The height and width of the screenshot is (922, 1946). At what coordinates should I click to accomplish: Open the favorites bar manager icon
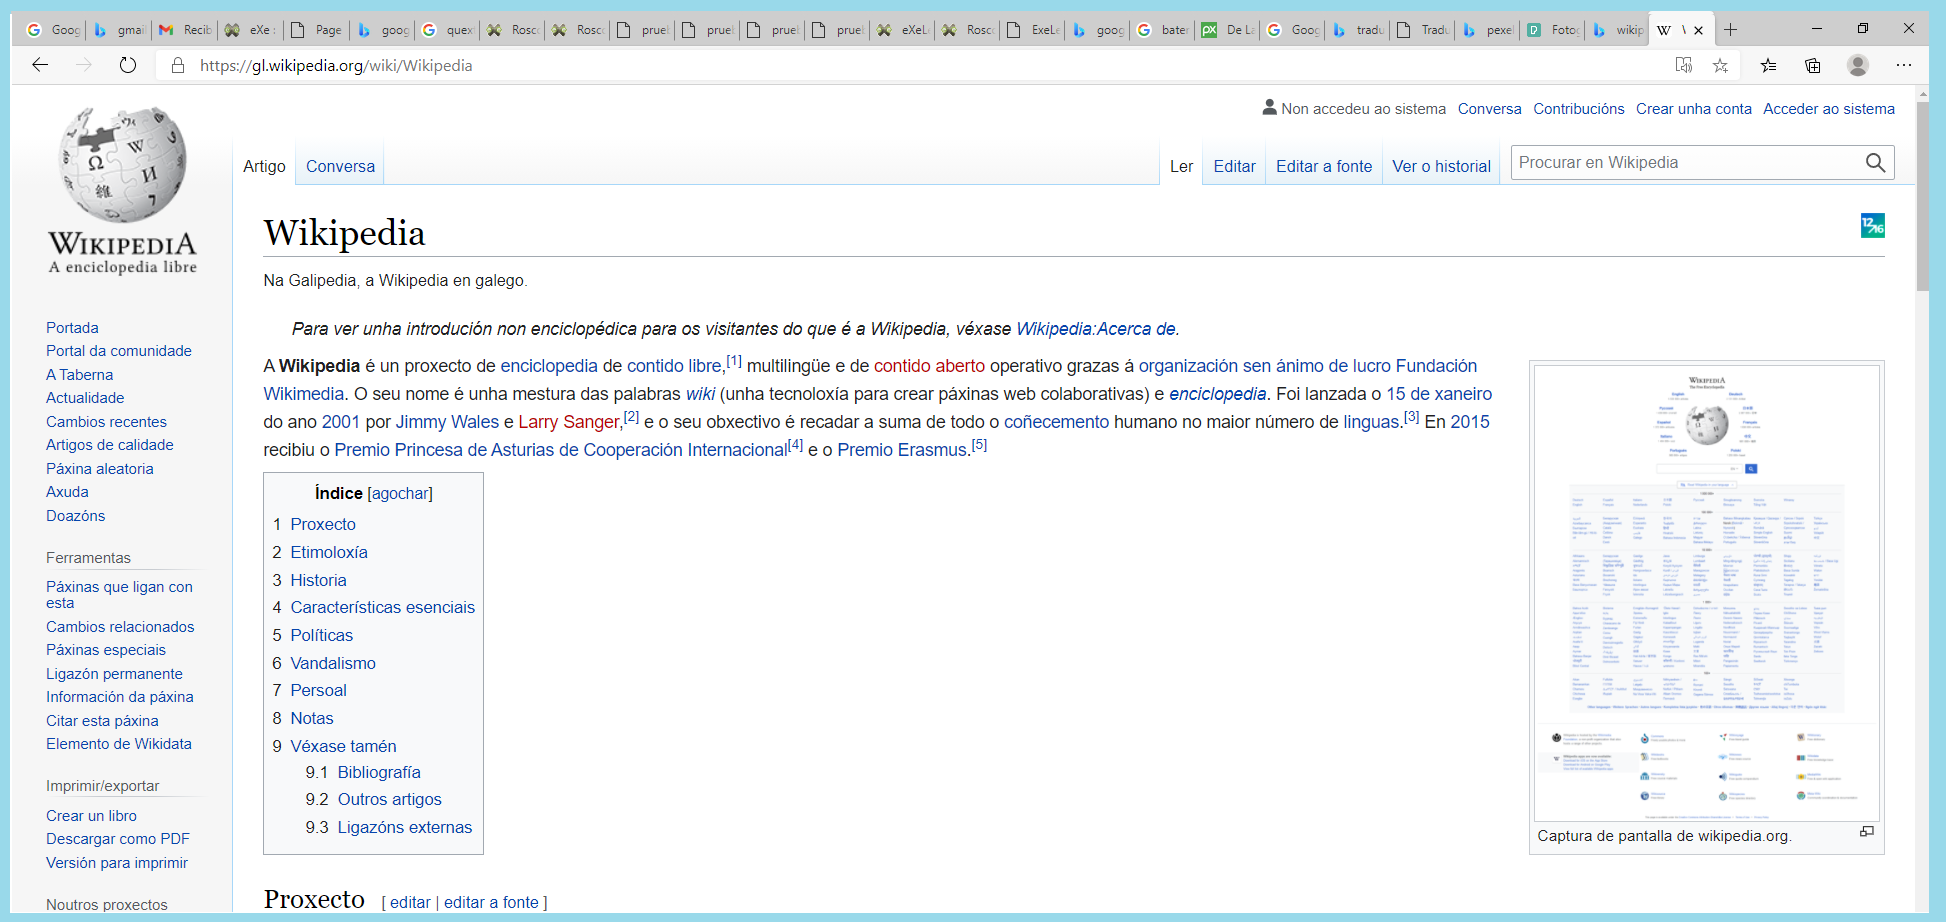pyautogui.click(x=1768, y=65)
